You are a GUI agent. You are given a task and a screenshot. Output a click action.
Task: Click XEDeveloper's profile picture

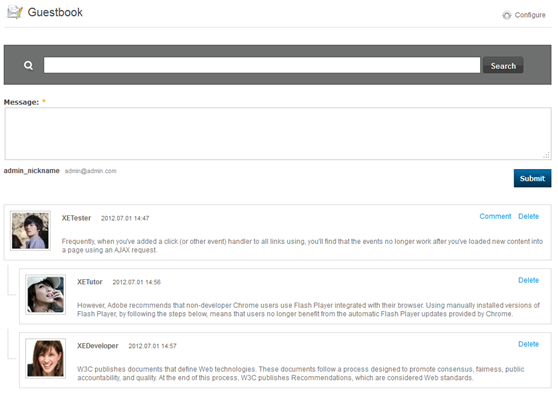(46, 358)
